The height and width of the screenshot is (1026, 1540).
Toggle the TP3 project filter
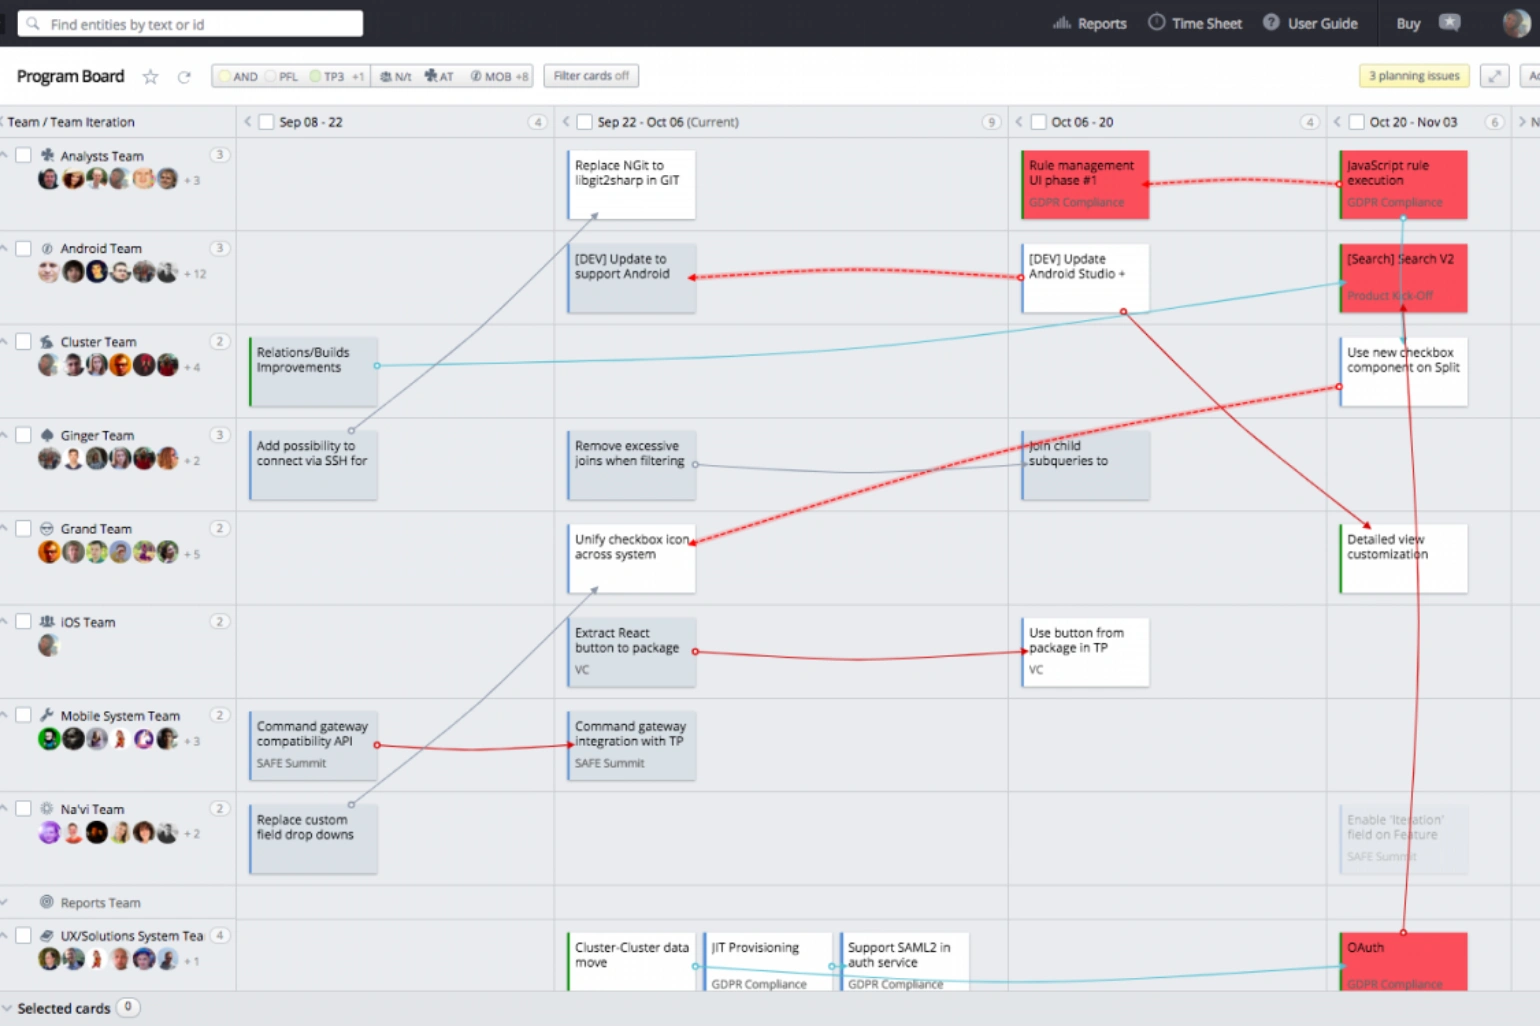(x=327, y=76)
